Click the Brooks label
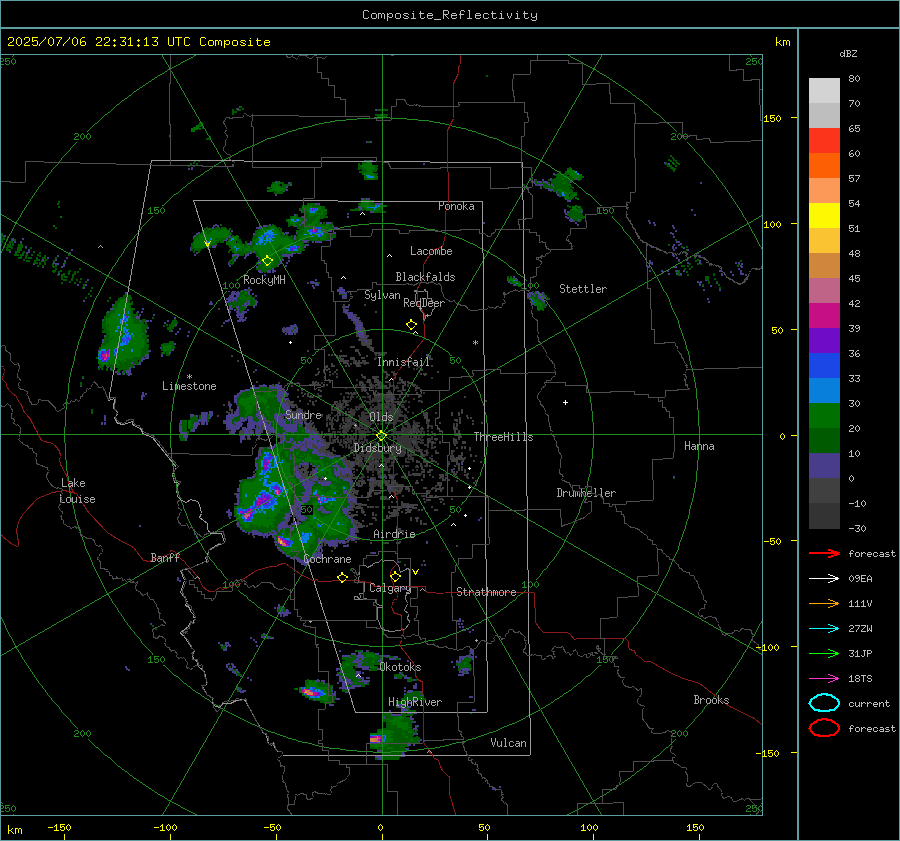Viewport: 900px width, 841px height. (x=711, y=700)
